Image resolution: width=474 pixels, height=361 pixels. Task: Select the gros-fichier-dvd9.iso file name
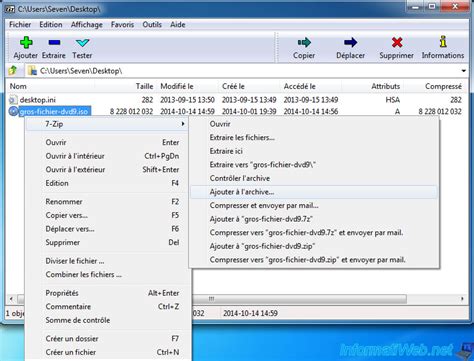point(54,111)
